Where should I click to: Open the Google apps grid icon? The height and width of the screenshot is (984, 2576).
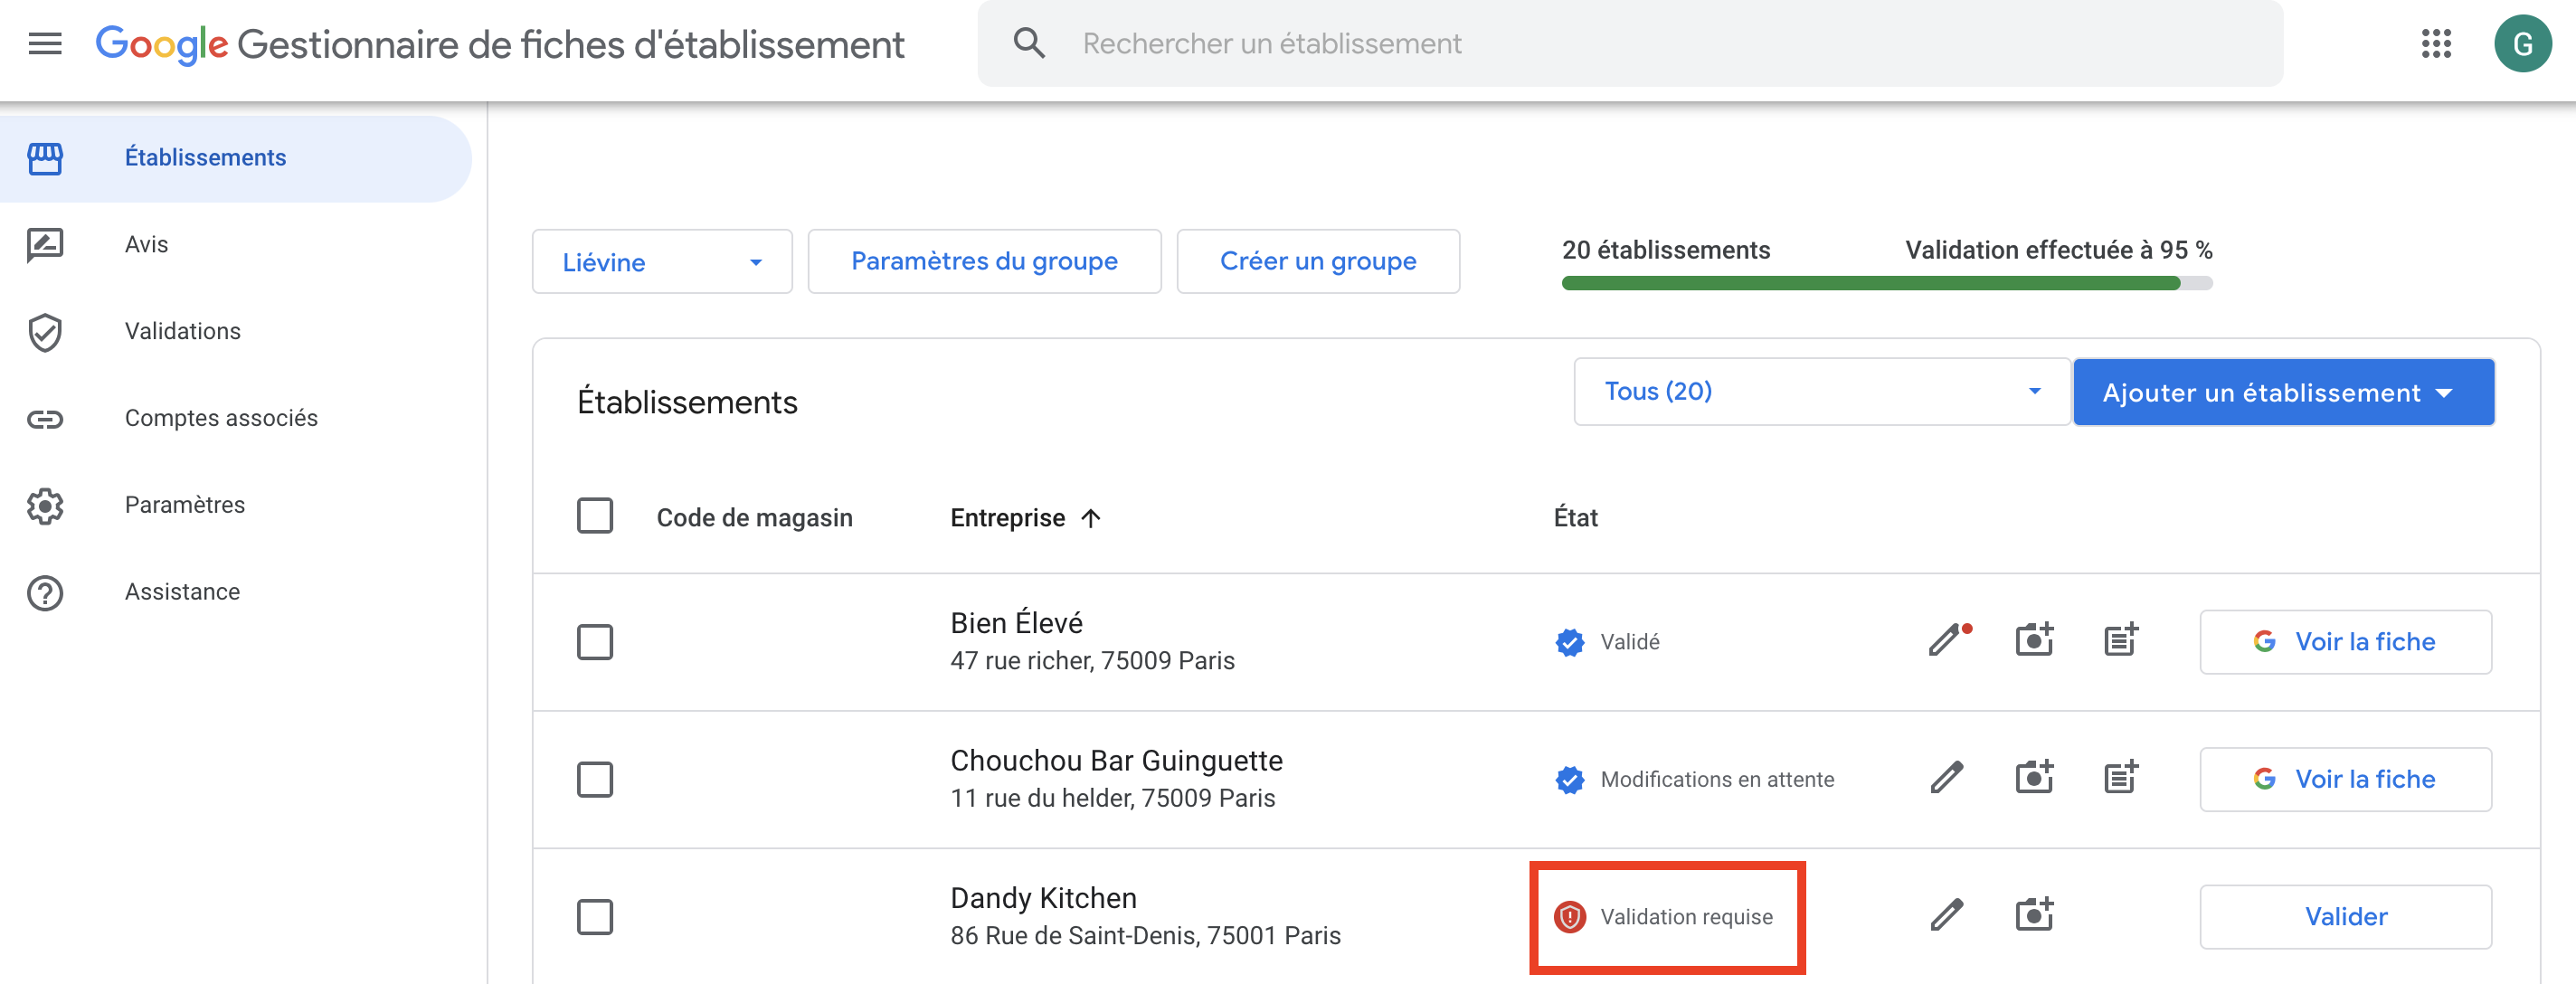click(2435, 44)
